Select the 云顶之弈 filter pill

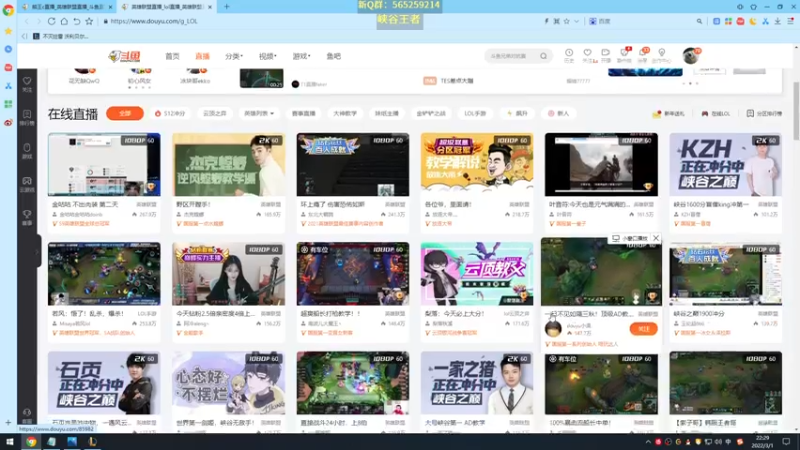click(x=215, y=113)
